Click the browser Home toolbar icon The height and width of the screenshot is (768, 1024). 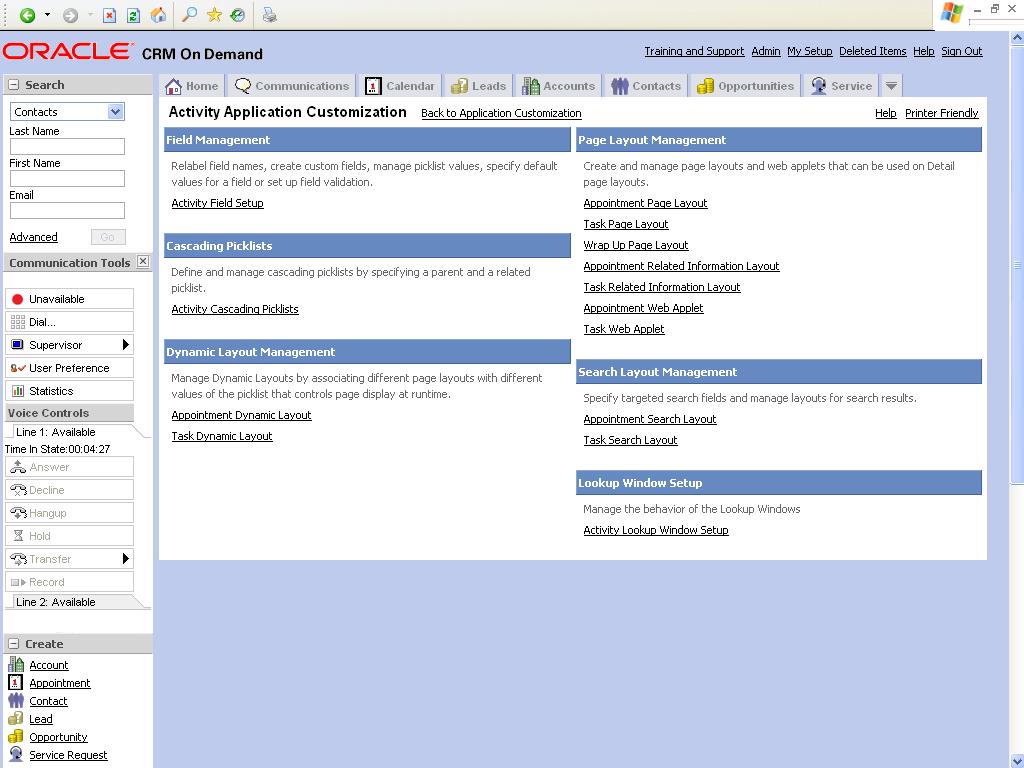pyautogui.click(x=158, y=15)
